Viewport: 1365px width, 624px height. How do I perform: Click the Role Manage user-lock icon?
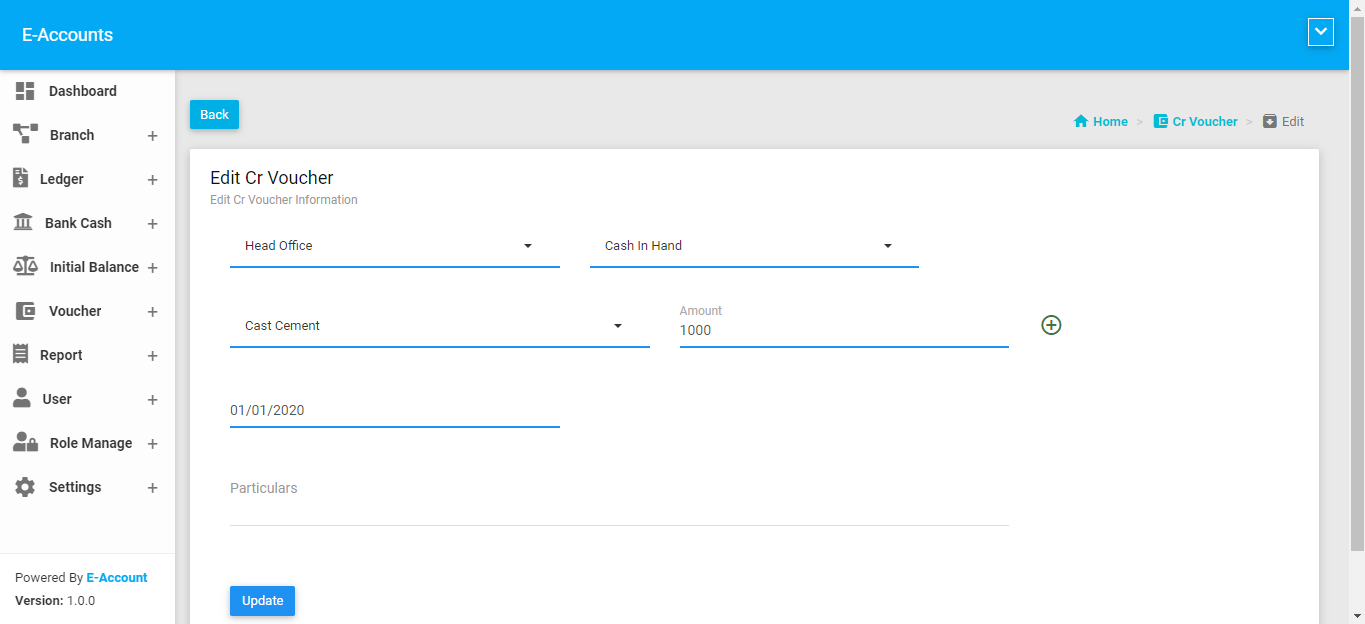pos(25,443)
